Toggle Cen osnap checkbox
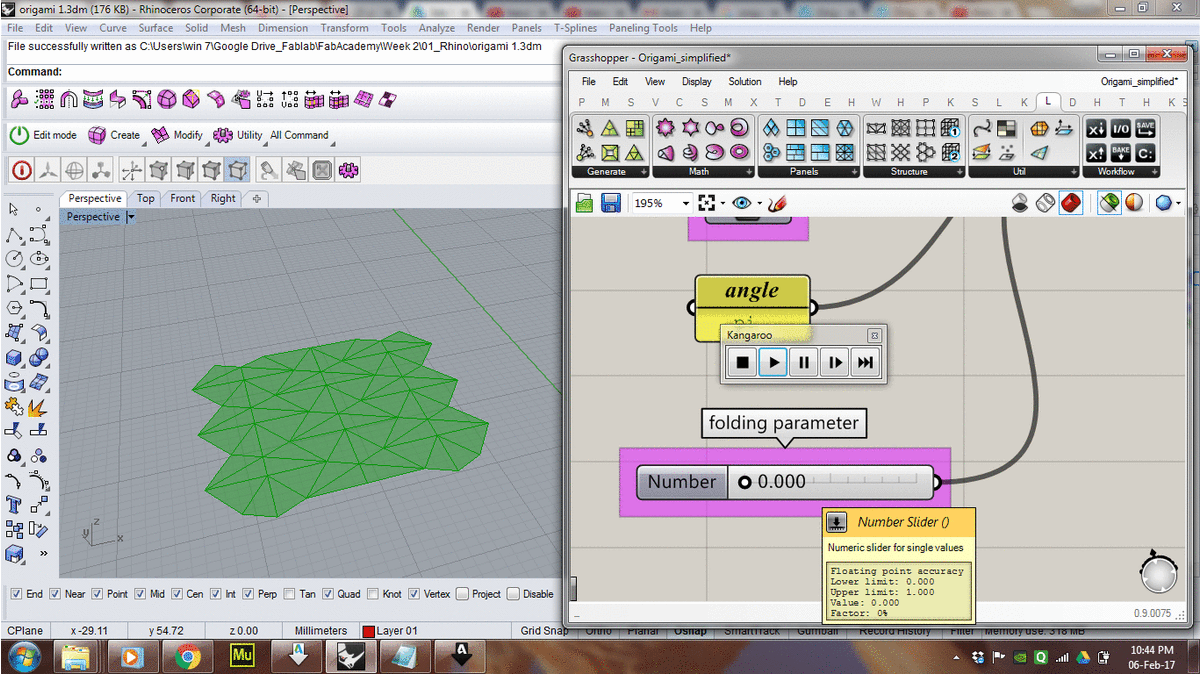1200x674 pixels. click(177, 594)
